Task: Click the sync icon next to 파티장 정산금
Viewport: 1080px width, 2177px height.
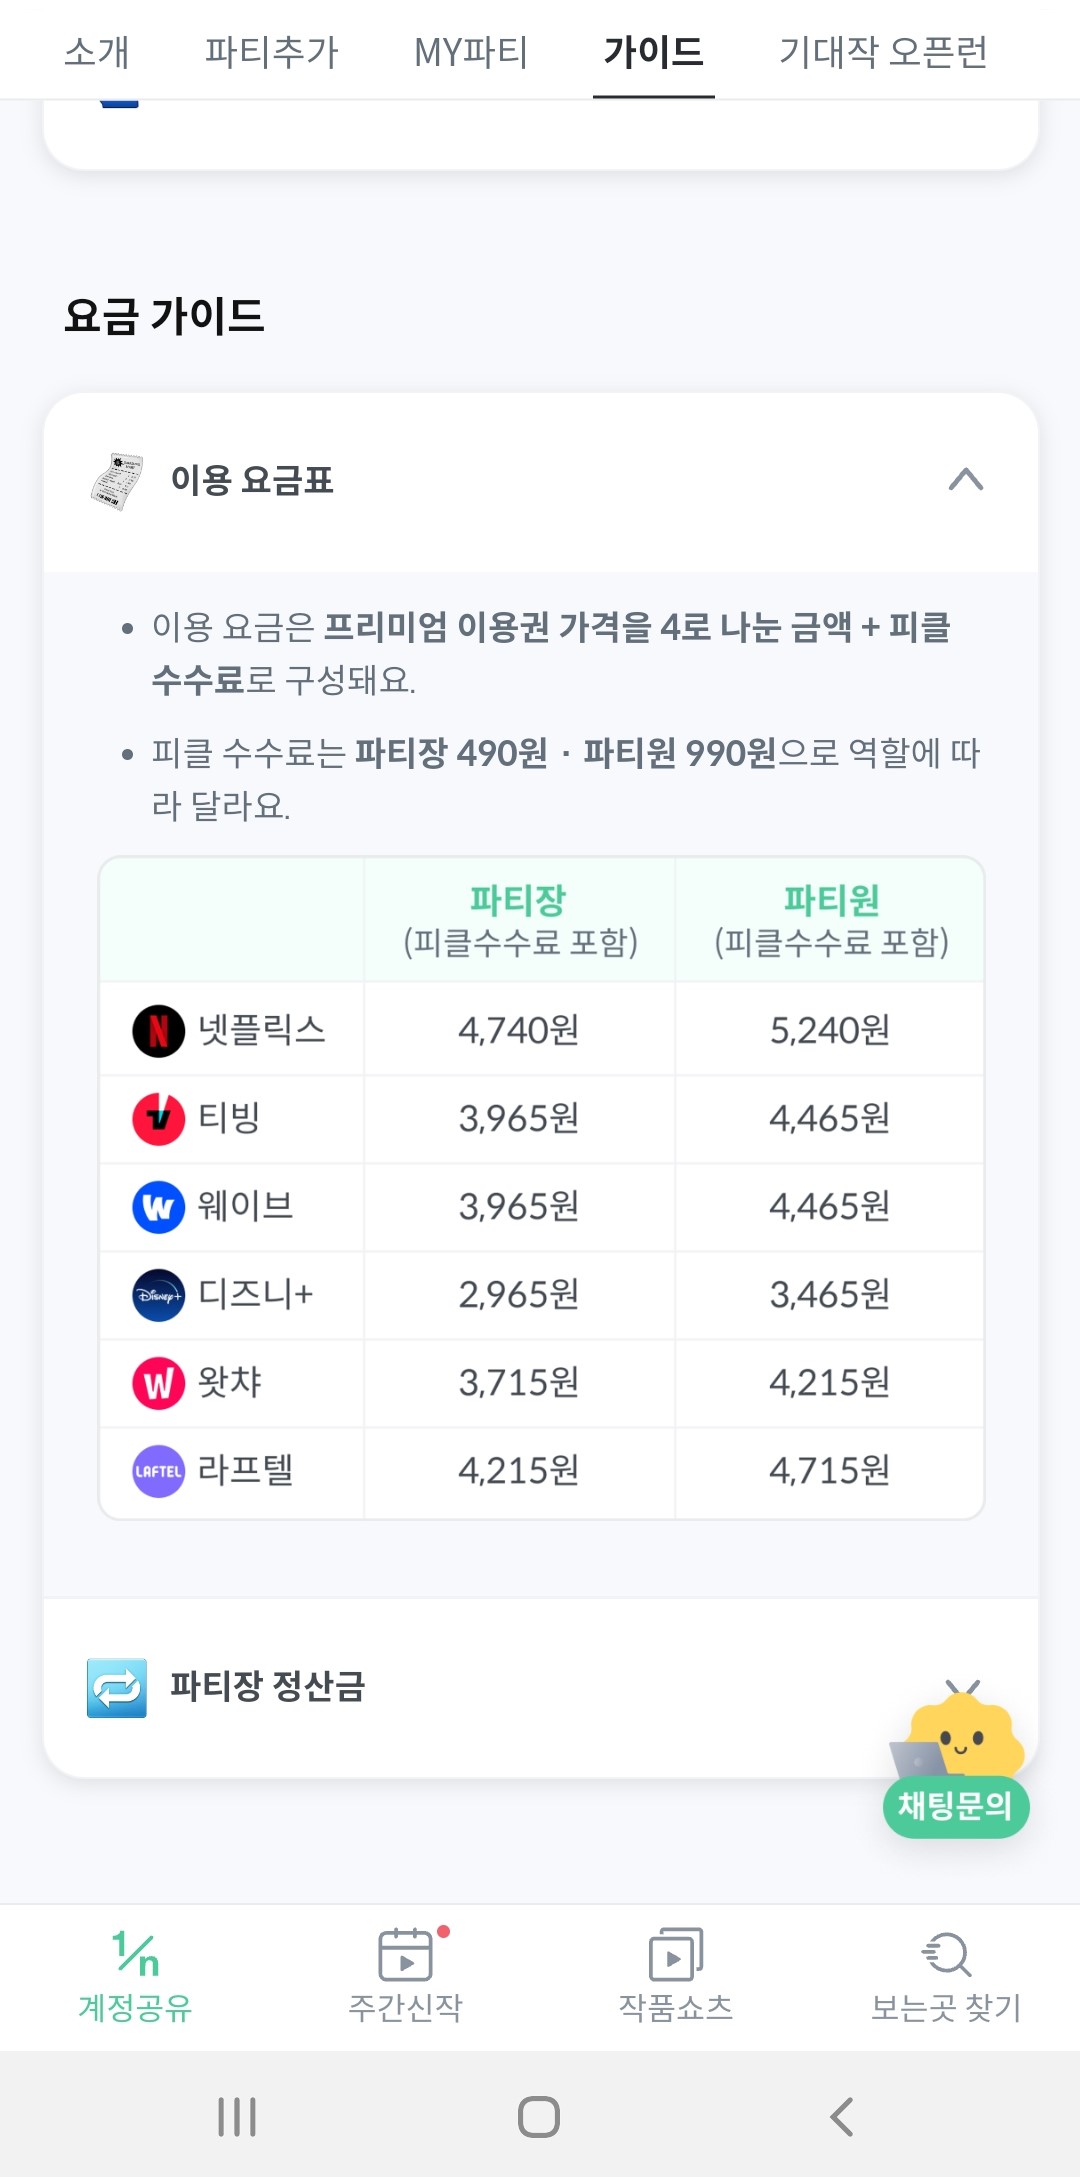Action: pos(116,1687)
